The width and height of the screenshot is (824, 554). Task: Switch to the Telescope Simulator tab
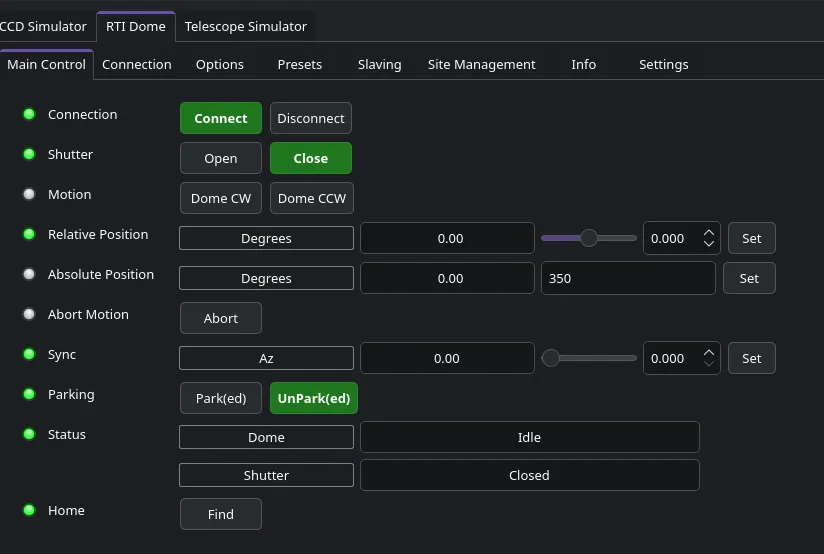tap(245, 26)
